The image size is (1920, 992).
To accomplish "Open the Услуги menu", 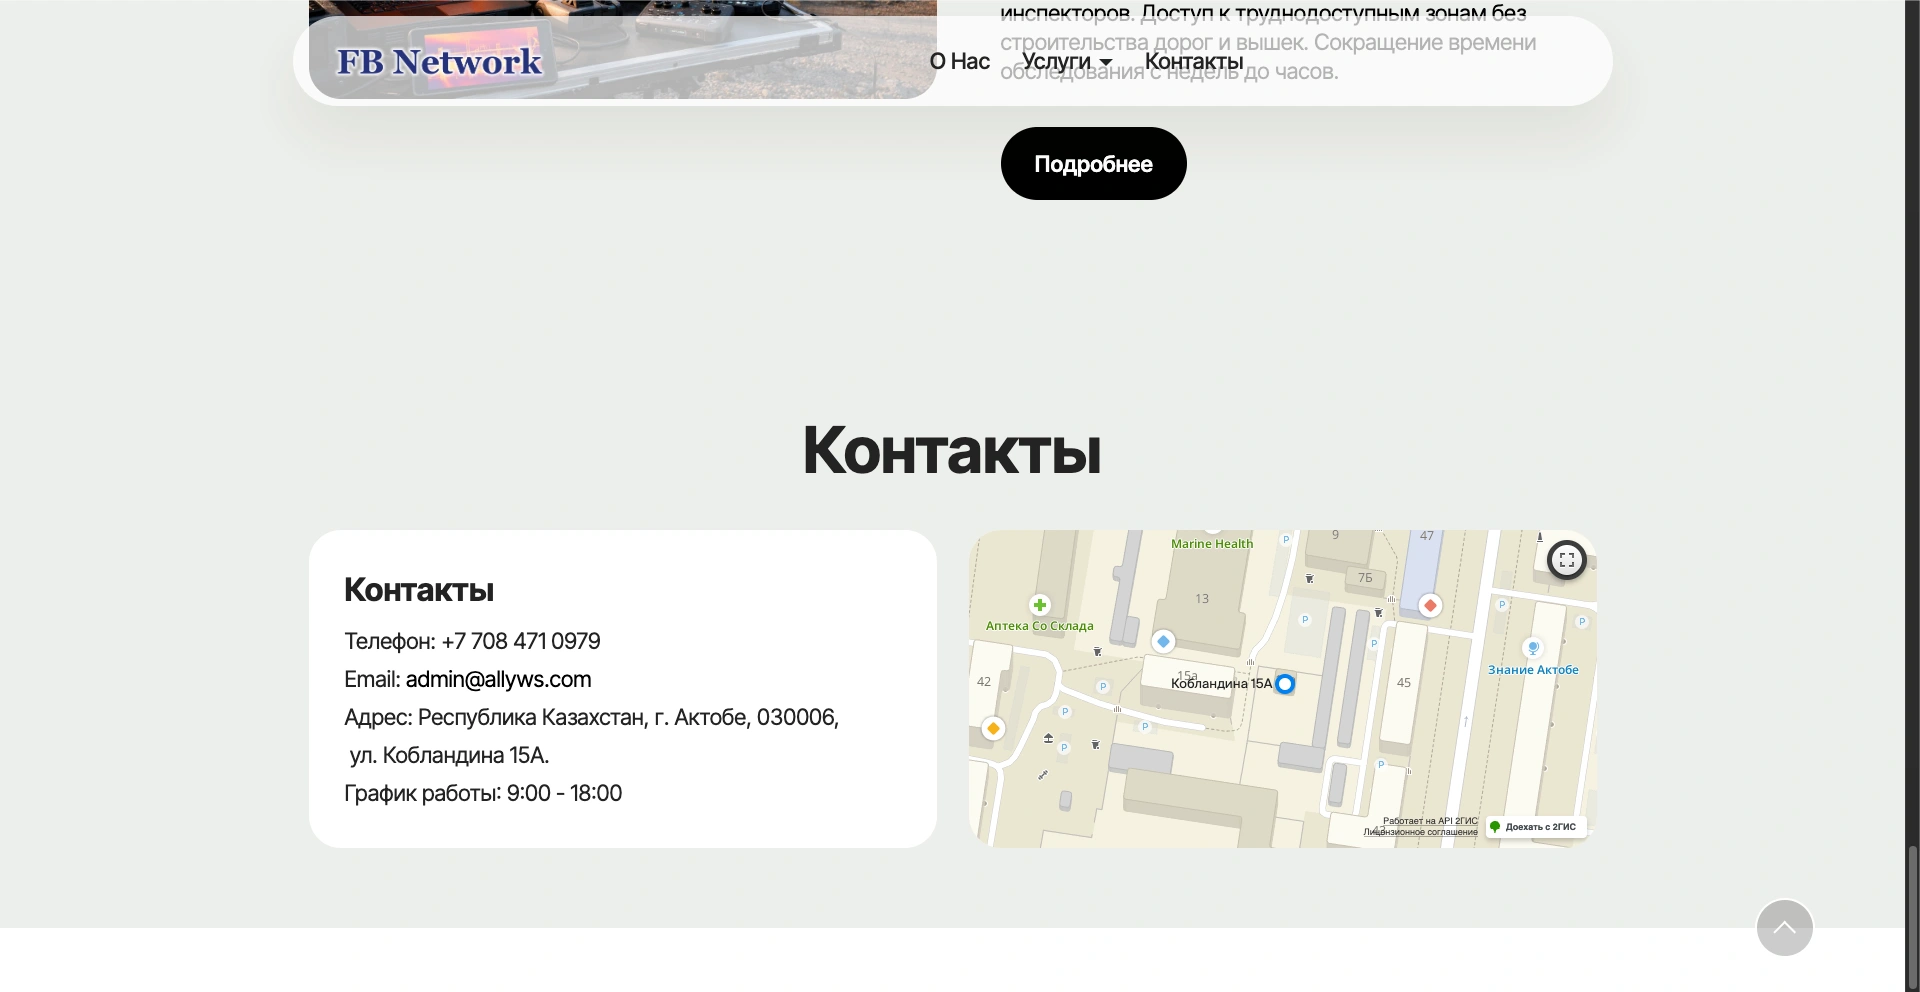I will click(1066, 61).
